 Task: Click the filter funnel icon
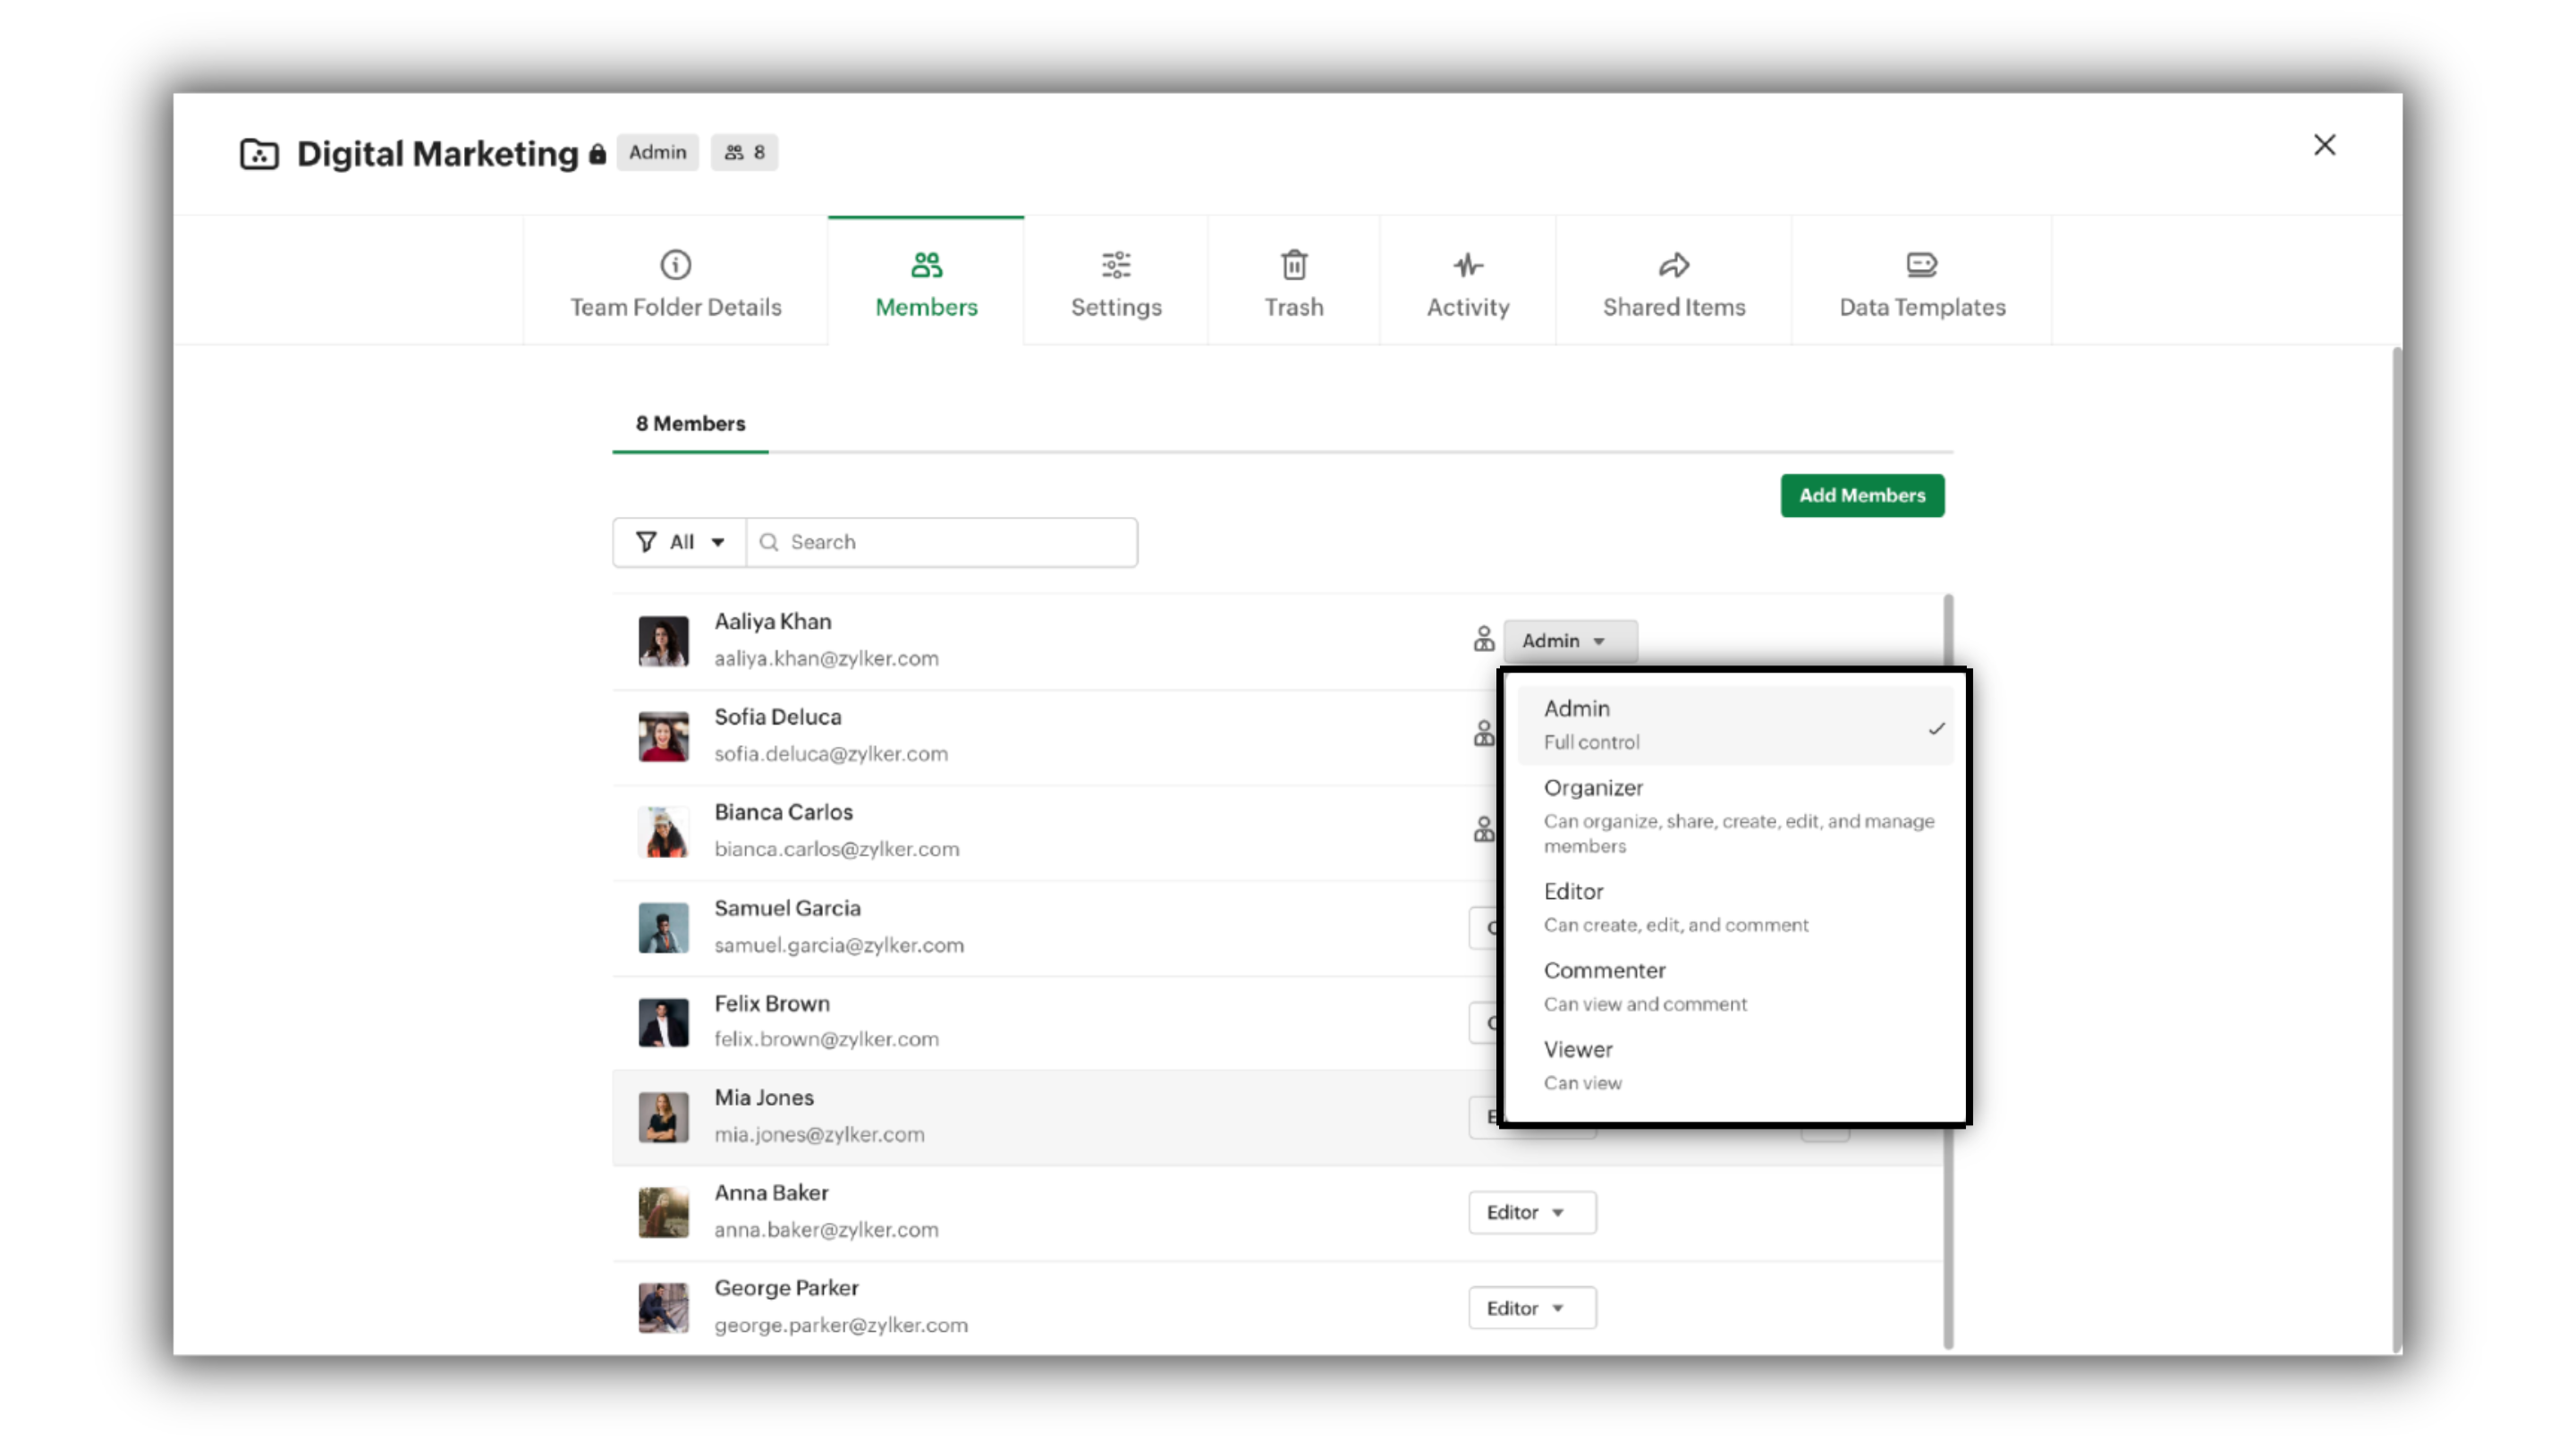(646, 541)
